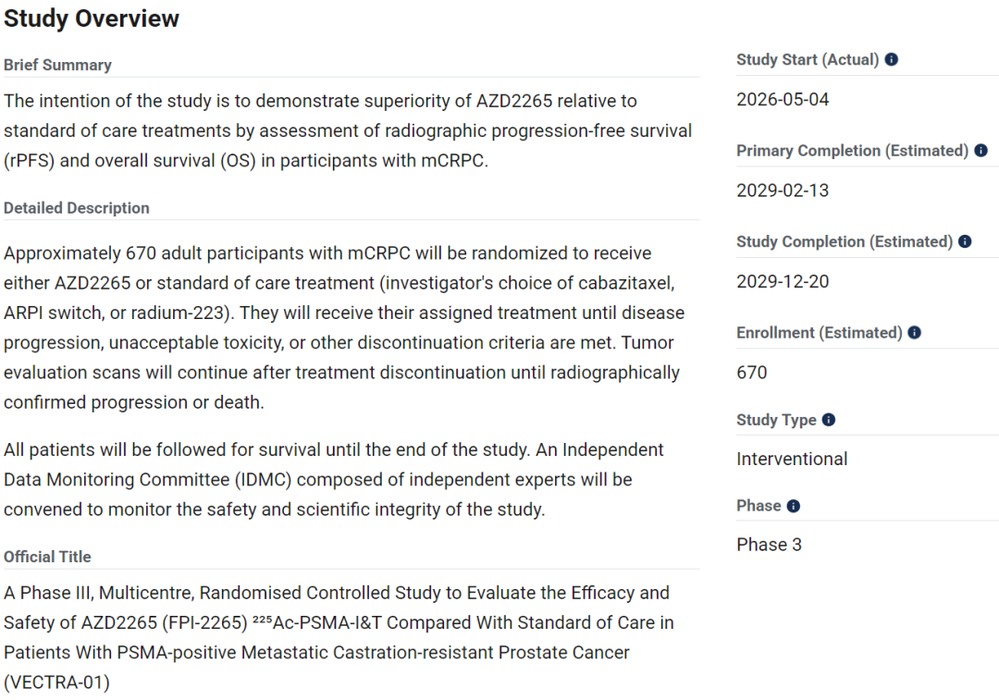This screenshot has height=700, width=999.
Task: Click the Enrollment (Estimated) label text
Action: point(819,332)
